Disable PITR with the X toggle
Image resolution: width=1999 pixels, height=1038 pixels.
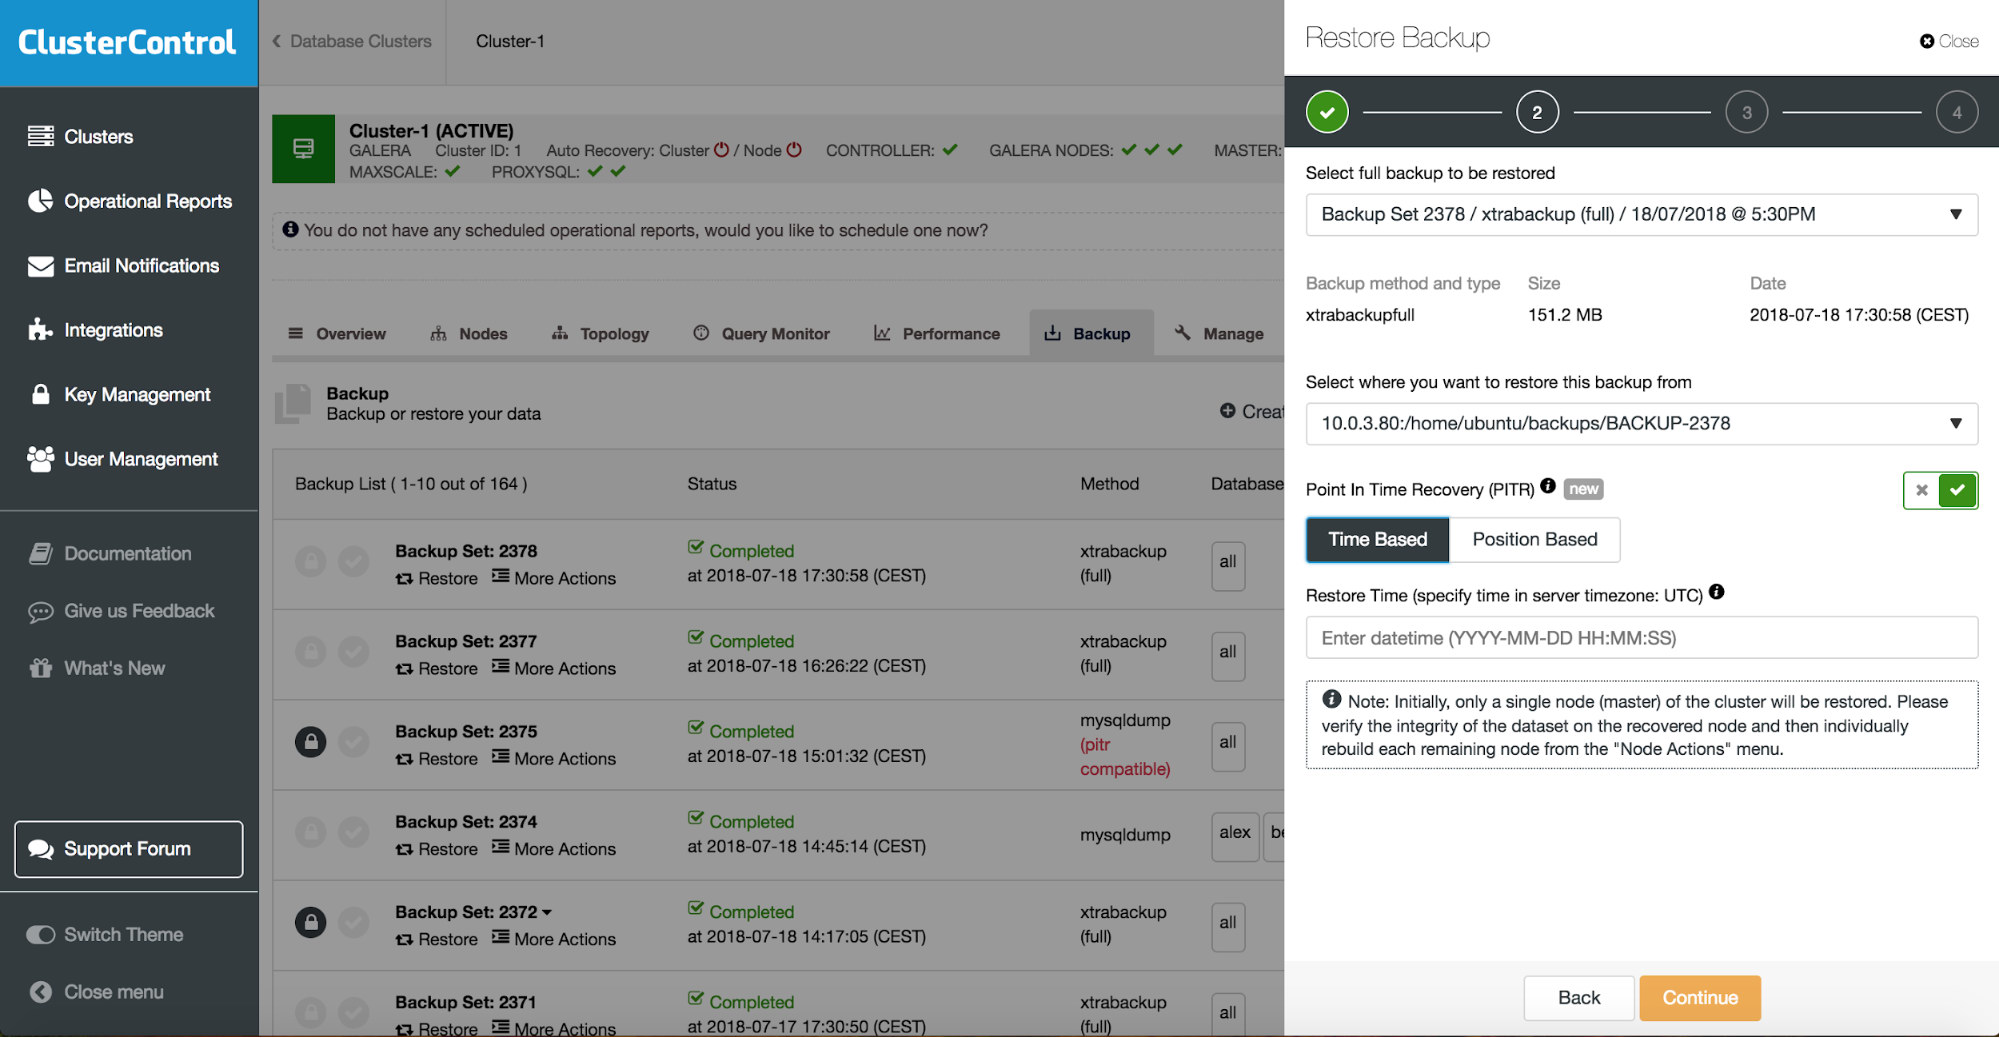pos(1921,490)
